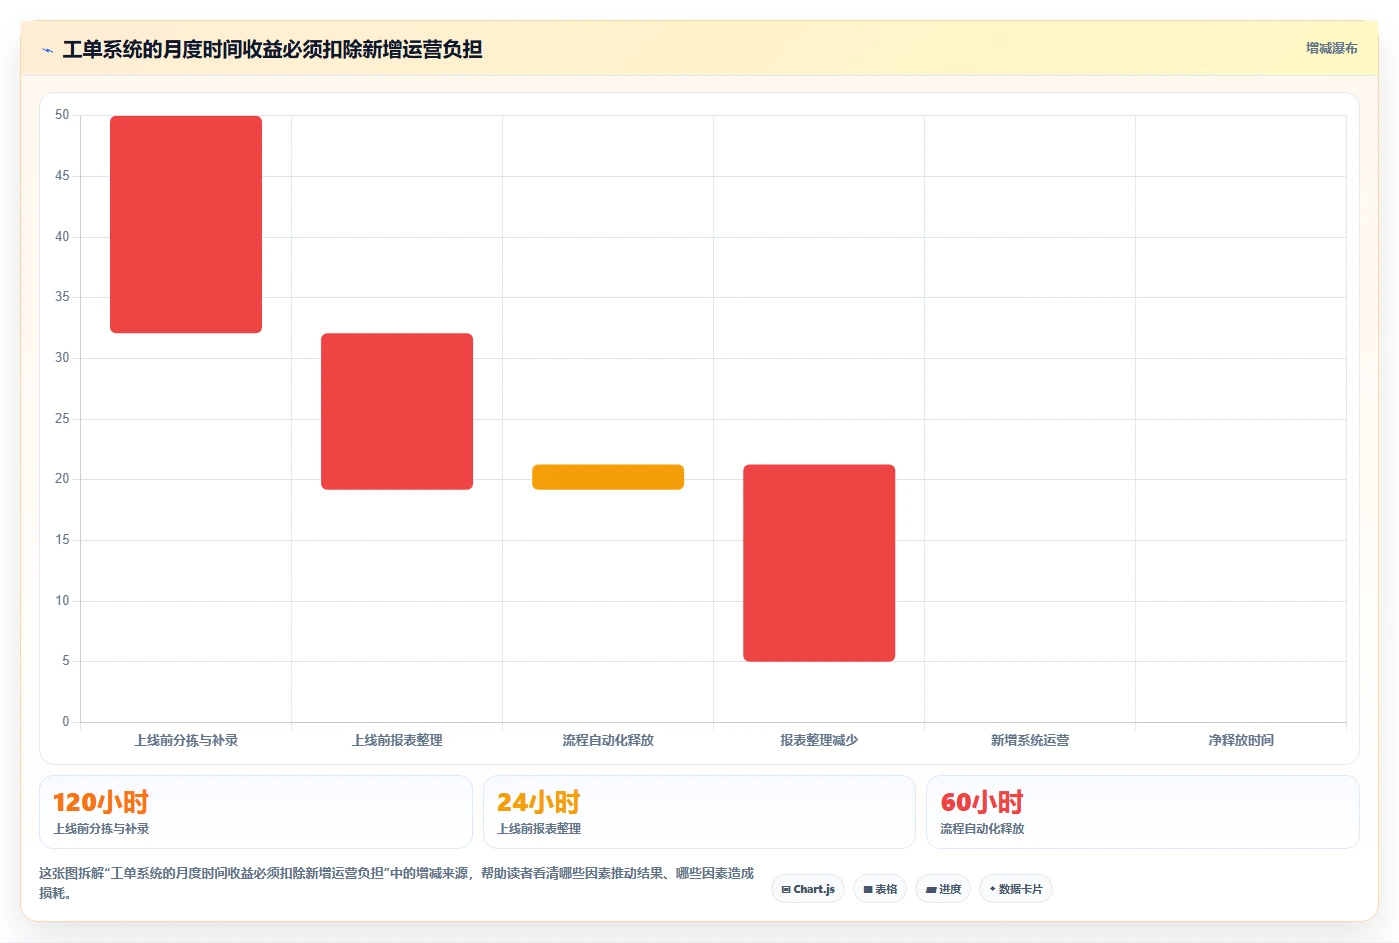Click the red bar for 上线前分拣与补录
This screenshot has width=1399, height=943.
(186, 224)
